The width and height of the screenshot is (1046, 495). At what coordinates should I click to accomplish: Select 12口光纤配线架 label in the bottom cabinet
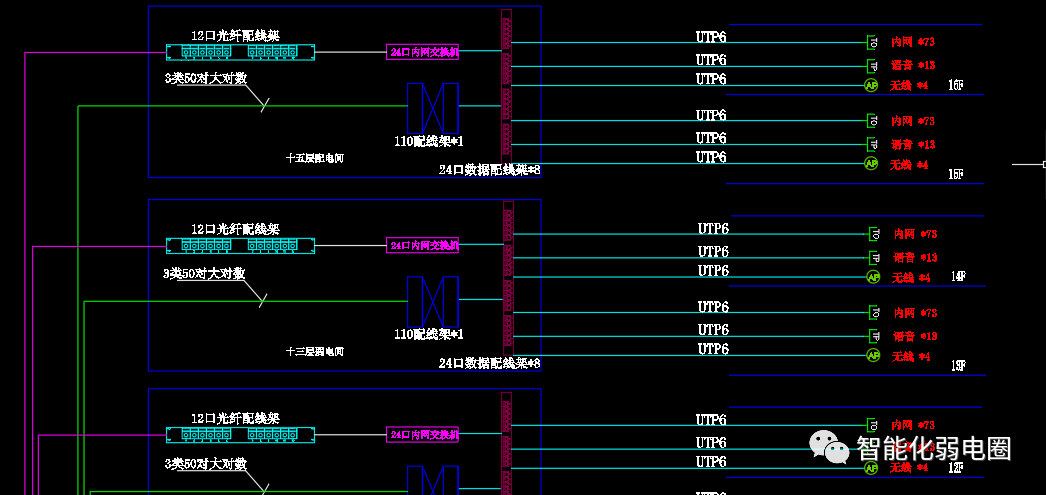coord(235,418)
